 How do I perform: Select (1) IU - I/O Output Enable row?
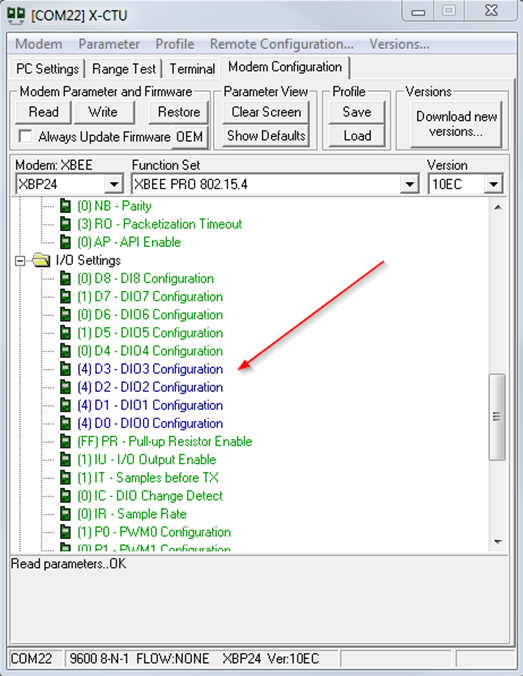tap(147, 460)
